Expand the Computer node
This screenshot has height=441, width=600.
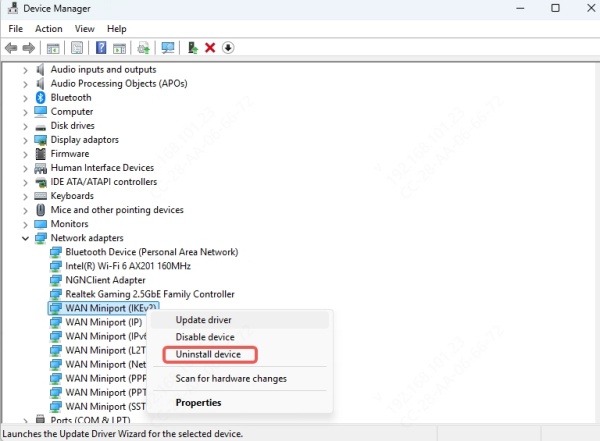(x=25, y=112)
